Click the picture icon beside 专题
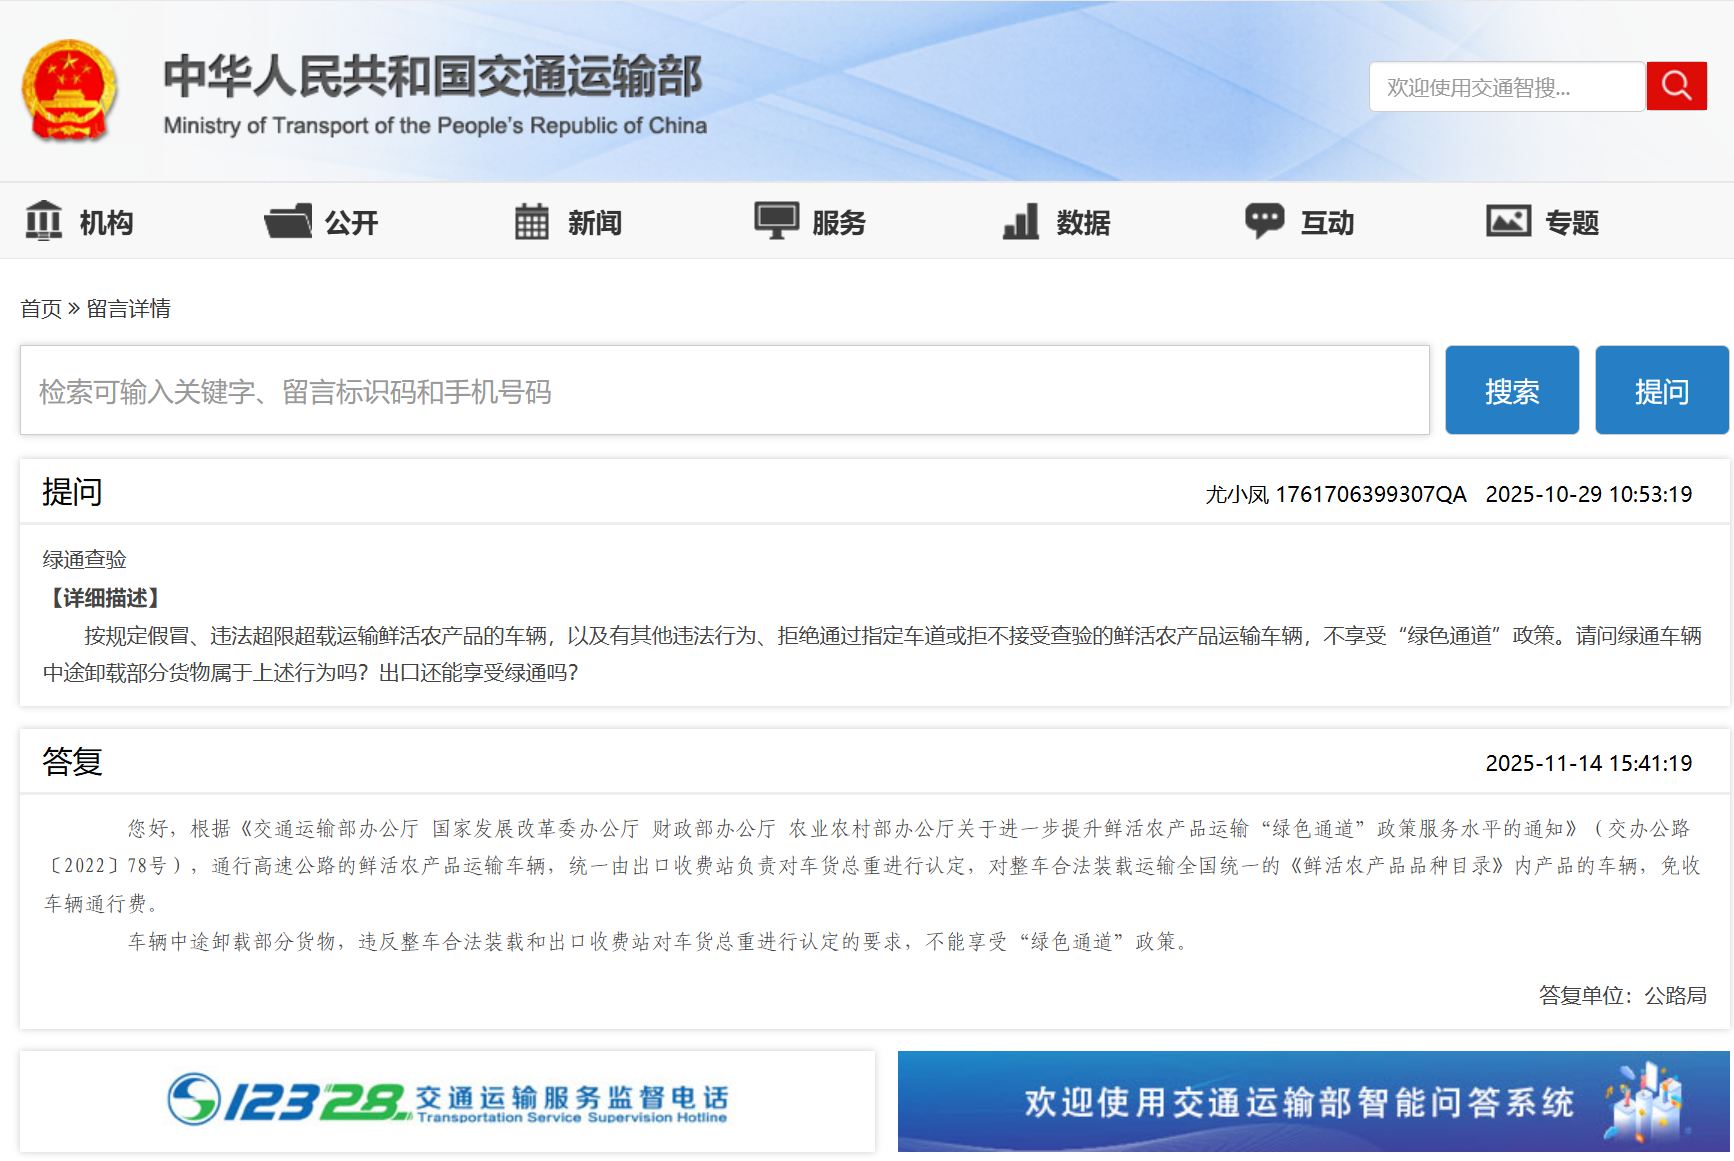 click(x=1508, y=221)
